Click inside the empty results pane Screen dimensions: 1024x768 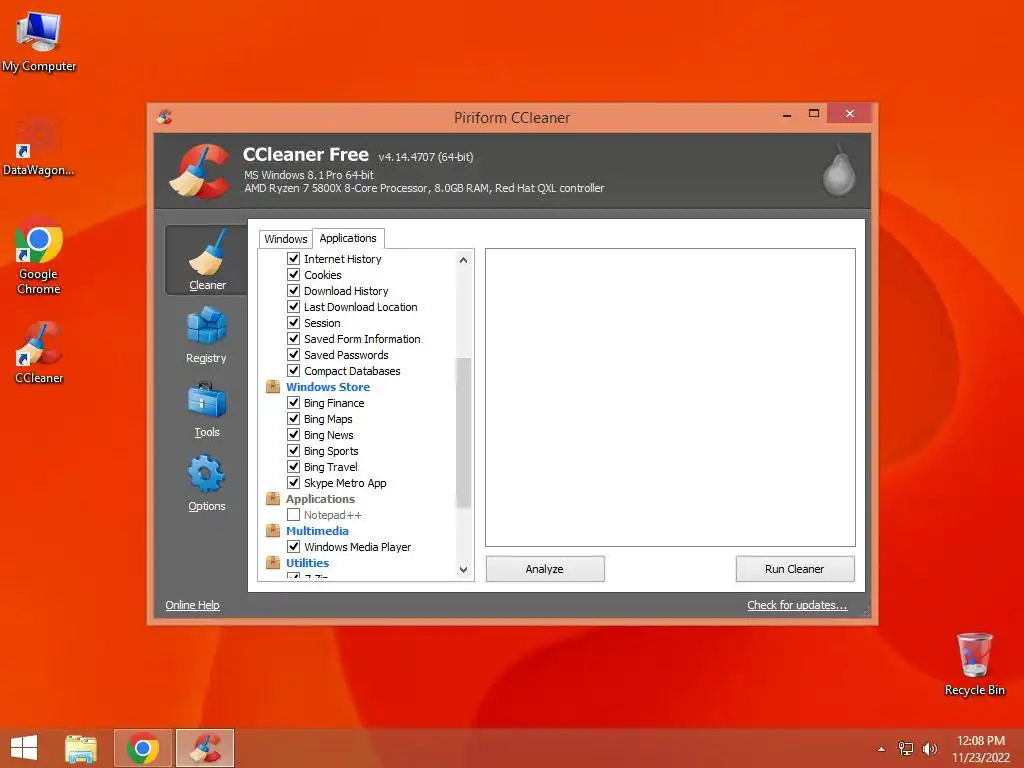click(670, 397)
